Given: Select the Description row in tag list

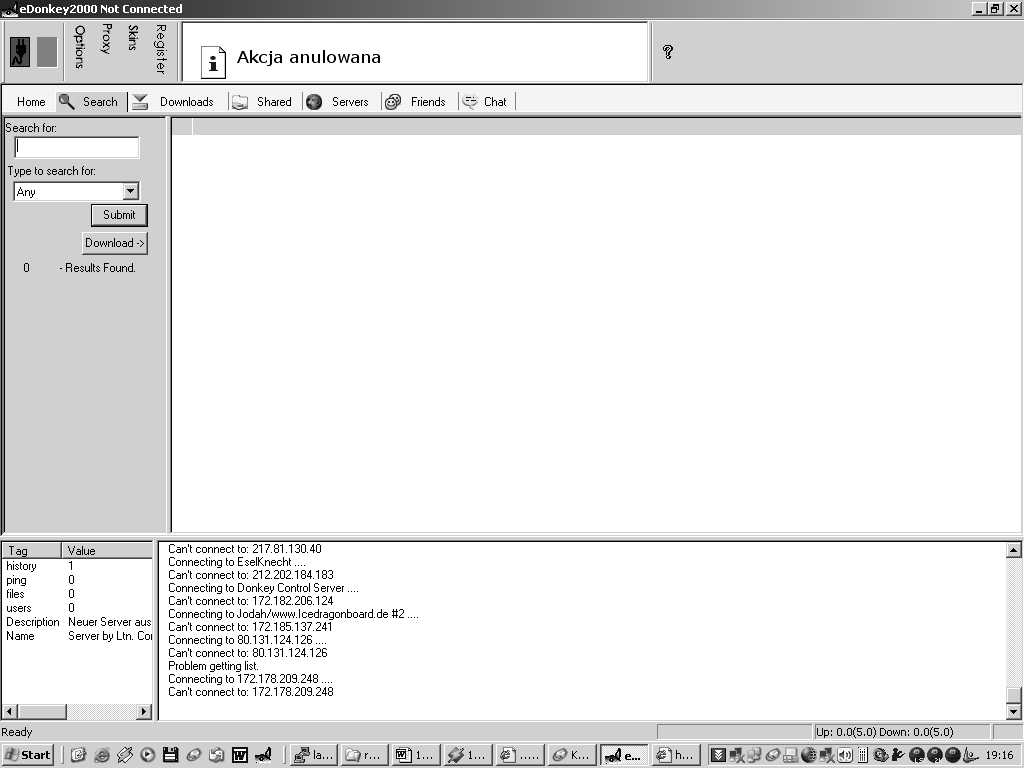Looking at the screenshot, I should [77, 622].
